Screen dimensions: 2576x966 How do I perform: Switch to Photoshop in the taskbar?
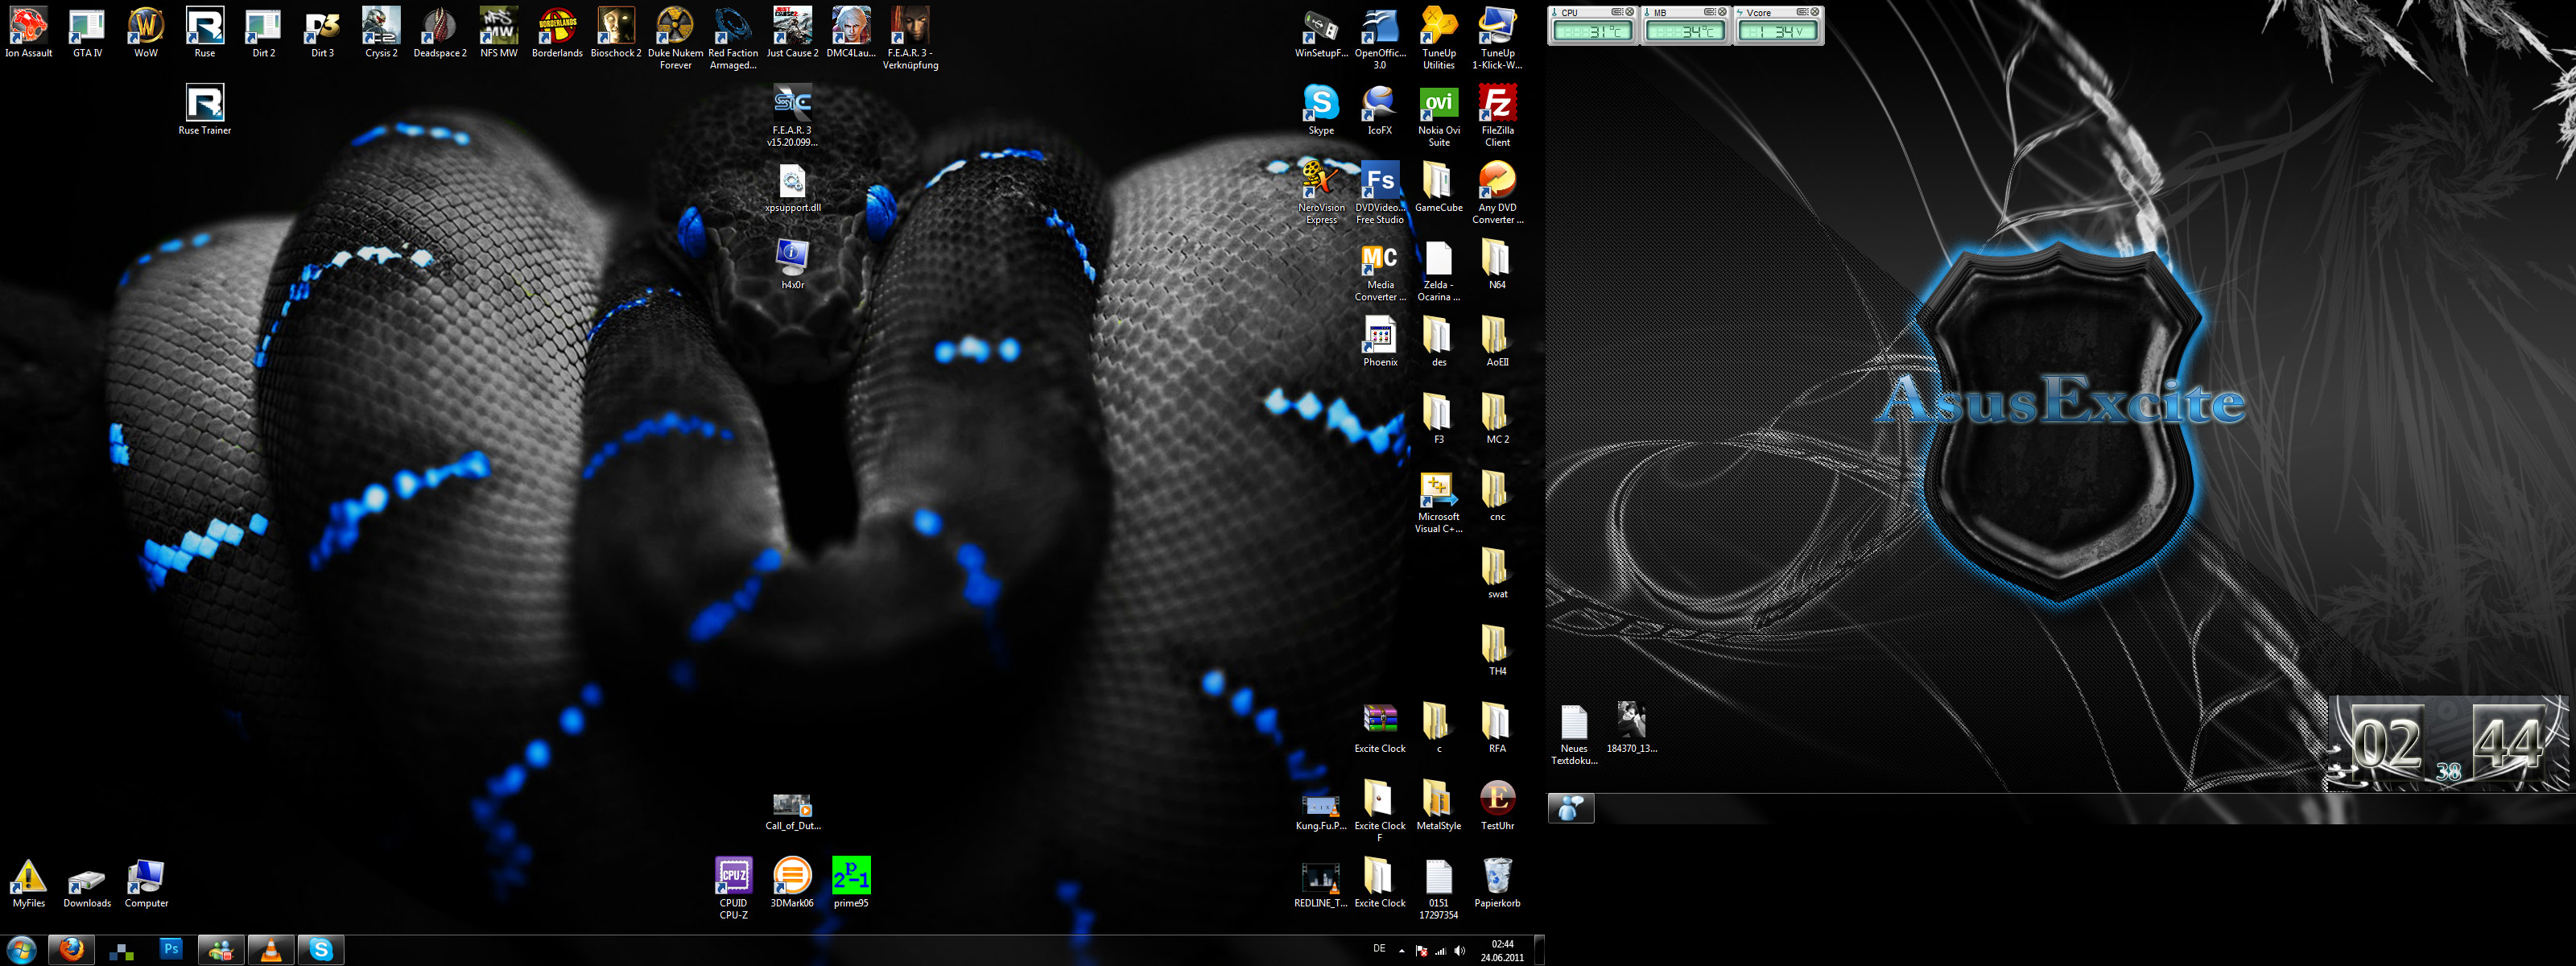171,950
